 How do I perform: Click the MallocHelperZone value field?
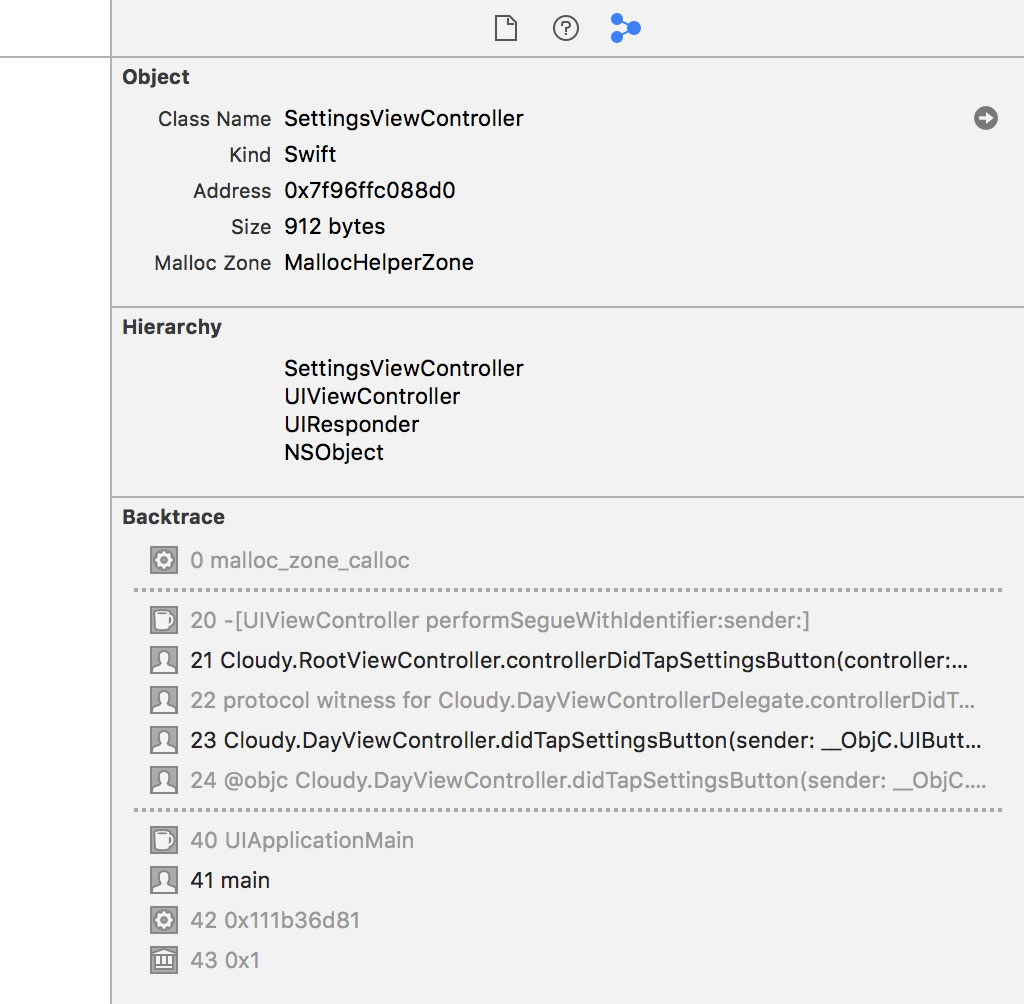point(378,262)
